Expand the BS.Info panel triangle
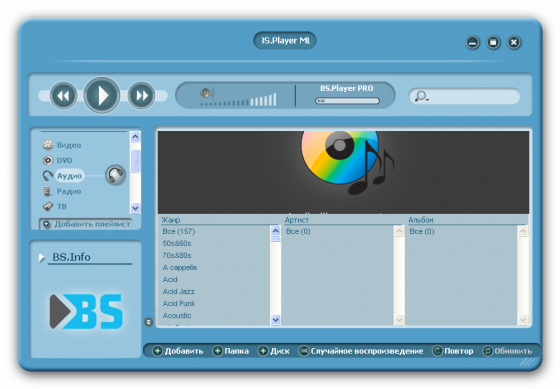 pos(41,258)
